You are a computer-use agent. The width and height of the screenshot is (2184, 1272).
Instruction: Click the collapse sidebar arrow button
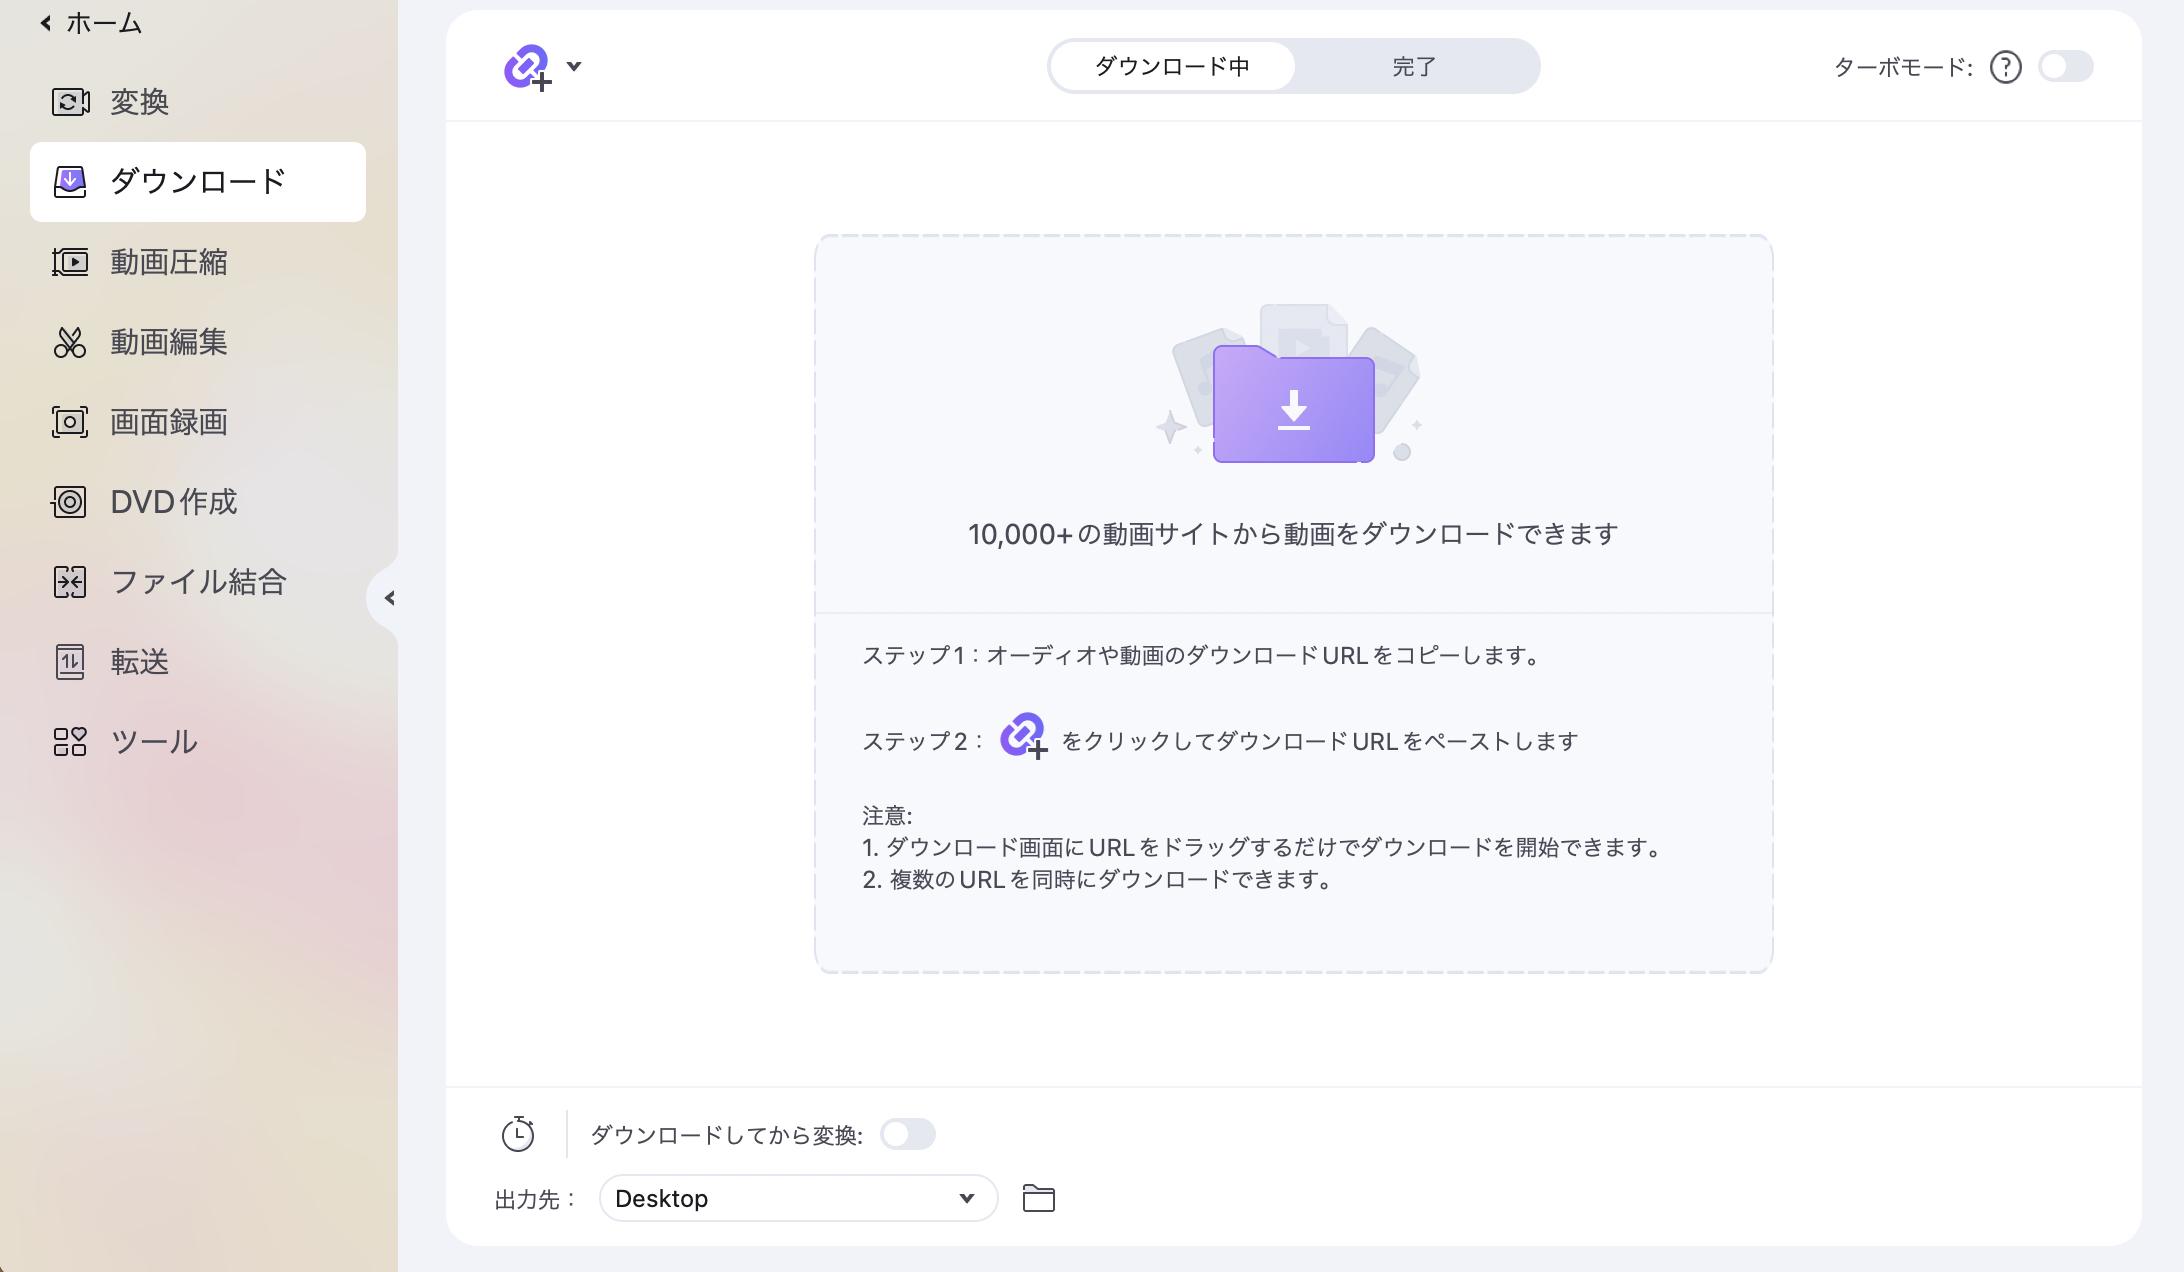[390, 598]
